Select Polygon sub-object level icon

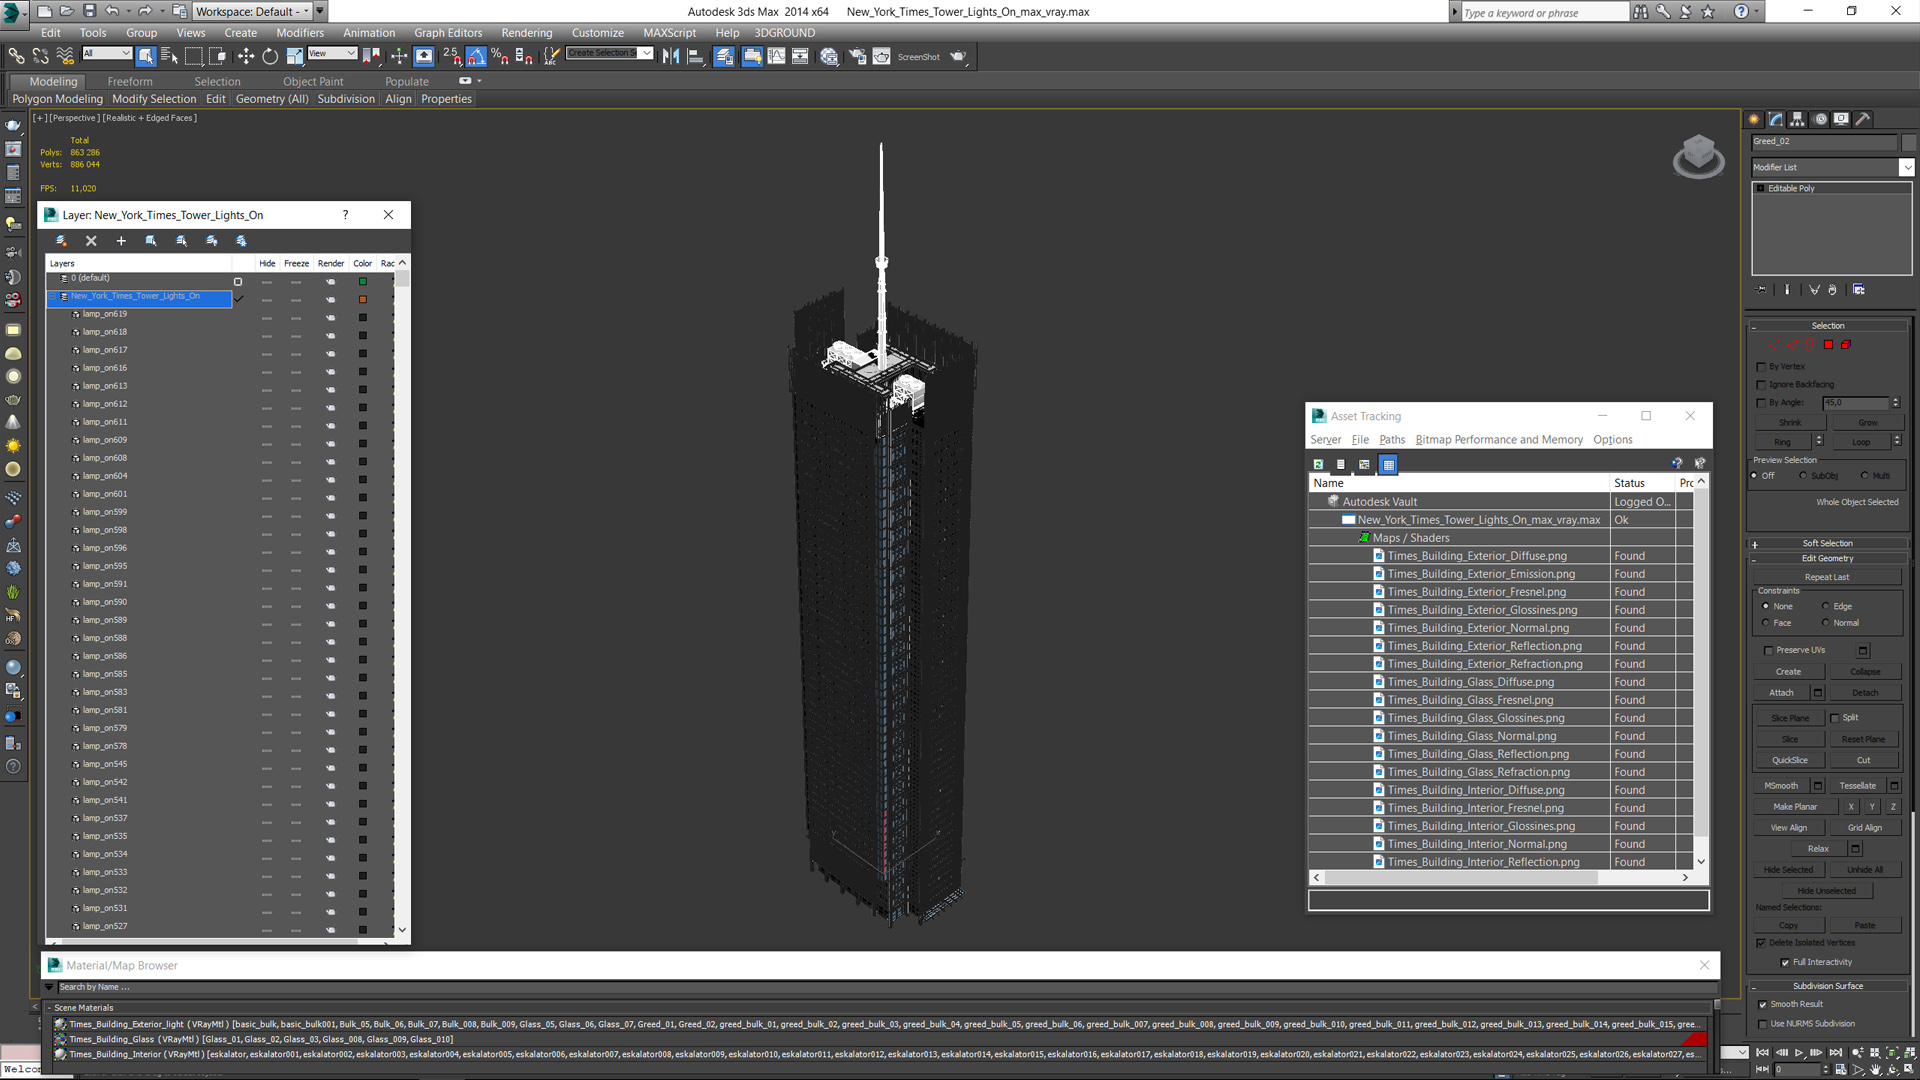point(1828,344)
